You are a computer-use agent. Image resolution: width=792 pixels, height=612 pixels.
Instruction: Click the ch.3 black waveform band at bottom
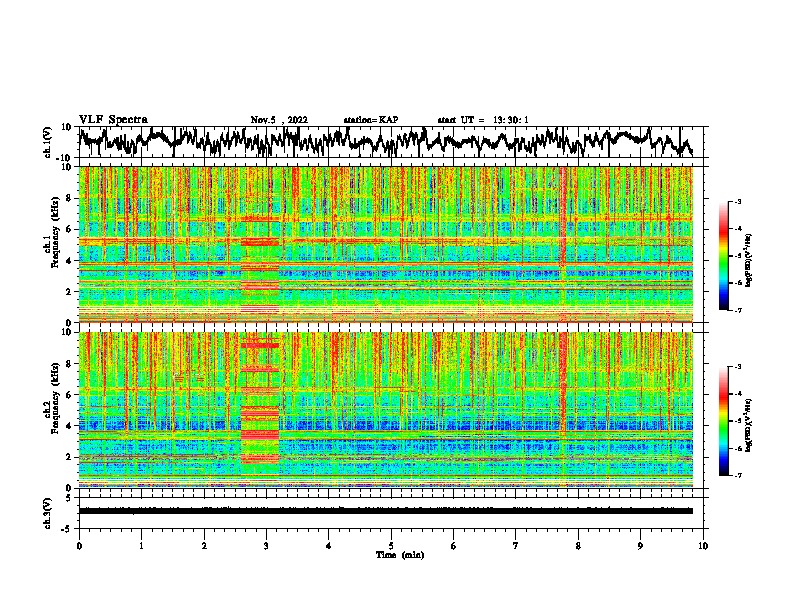tap(386, 511)
